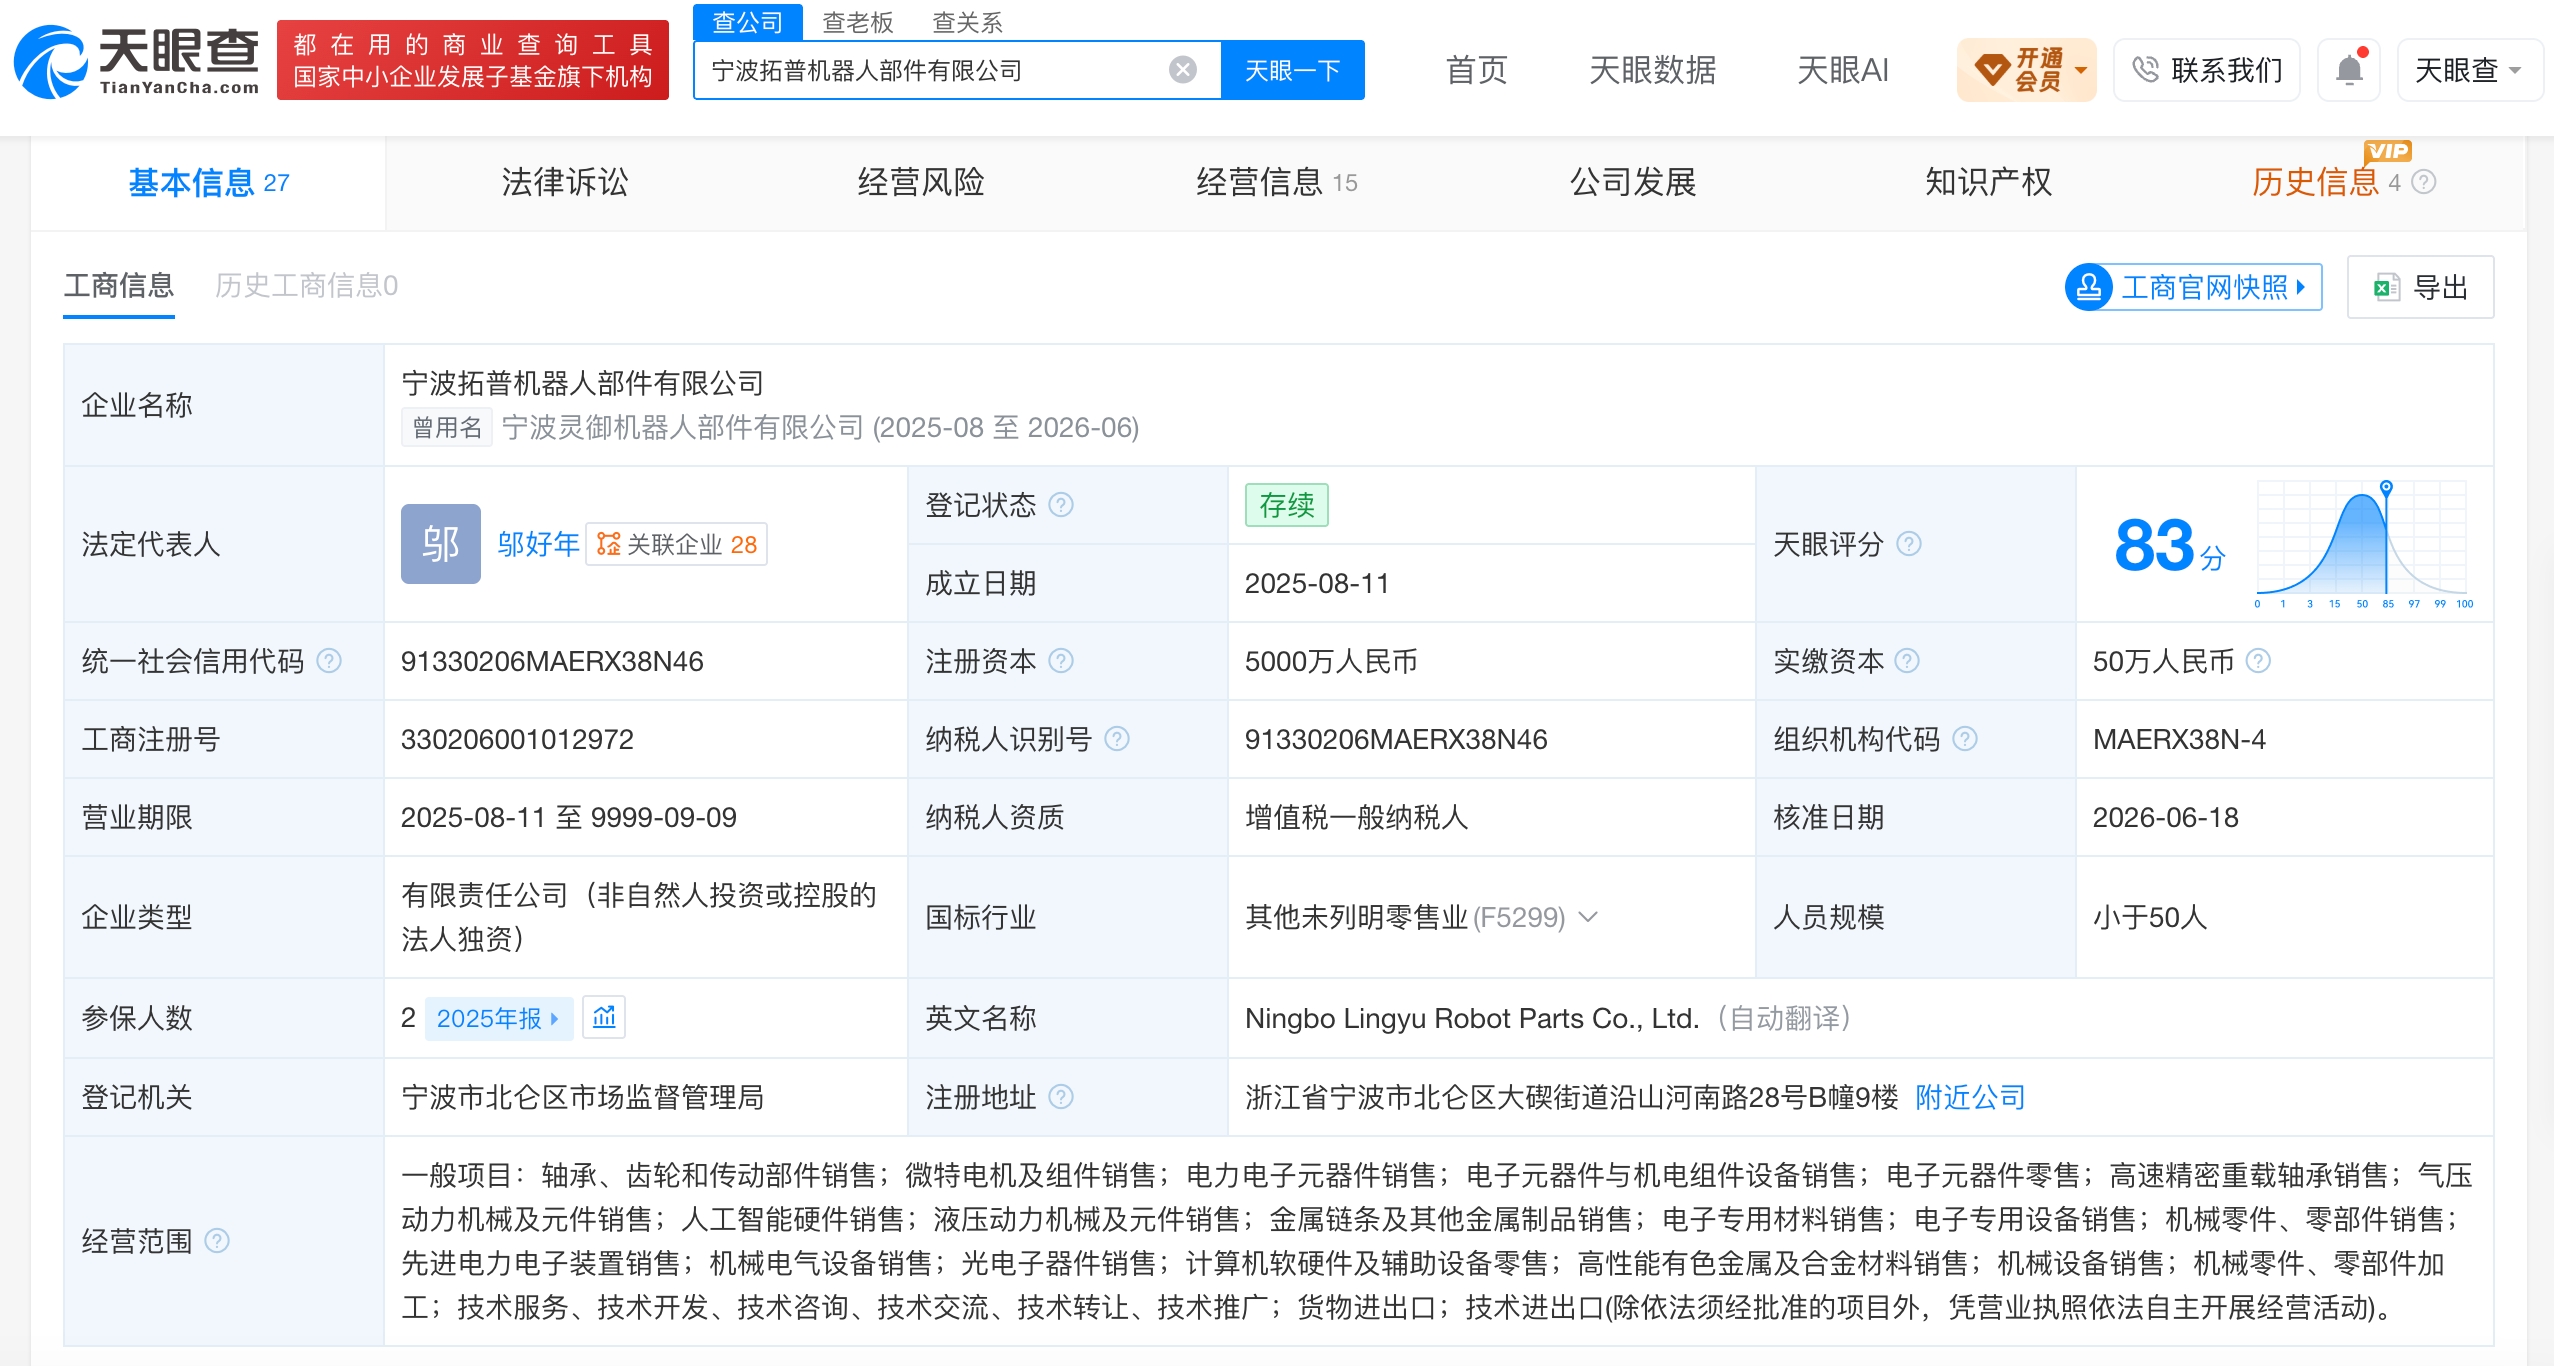This screenshot has width=2554, height=1366.
Task: Click help icon beside 组织机构代码
Action: pyautogui.click(x=1965, y=739)
